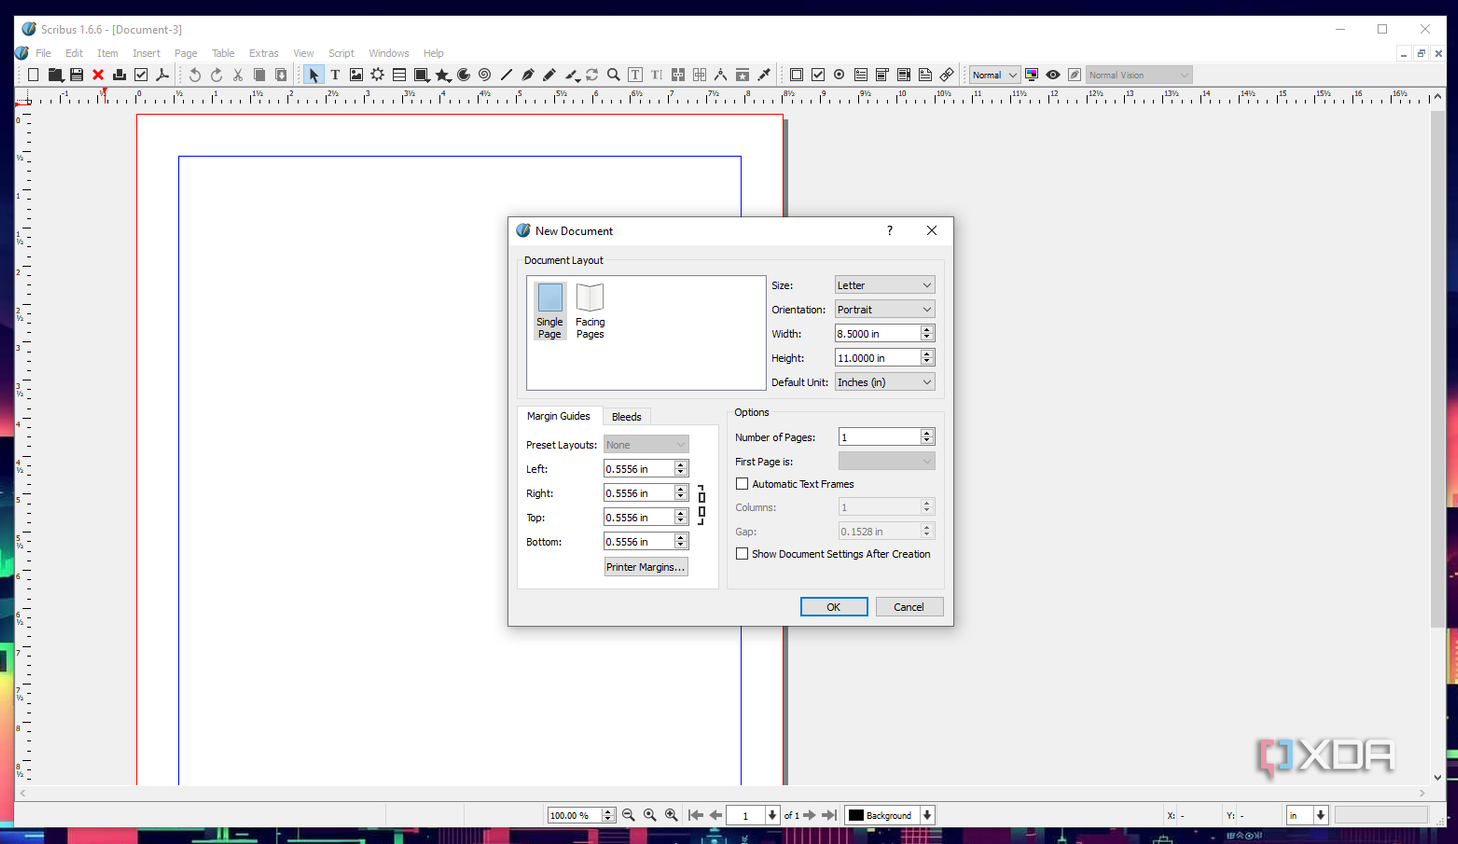1458x844 pixels.
Task: Click OK in New Document dialog
Action: coord(834,607)
